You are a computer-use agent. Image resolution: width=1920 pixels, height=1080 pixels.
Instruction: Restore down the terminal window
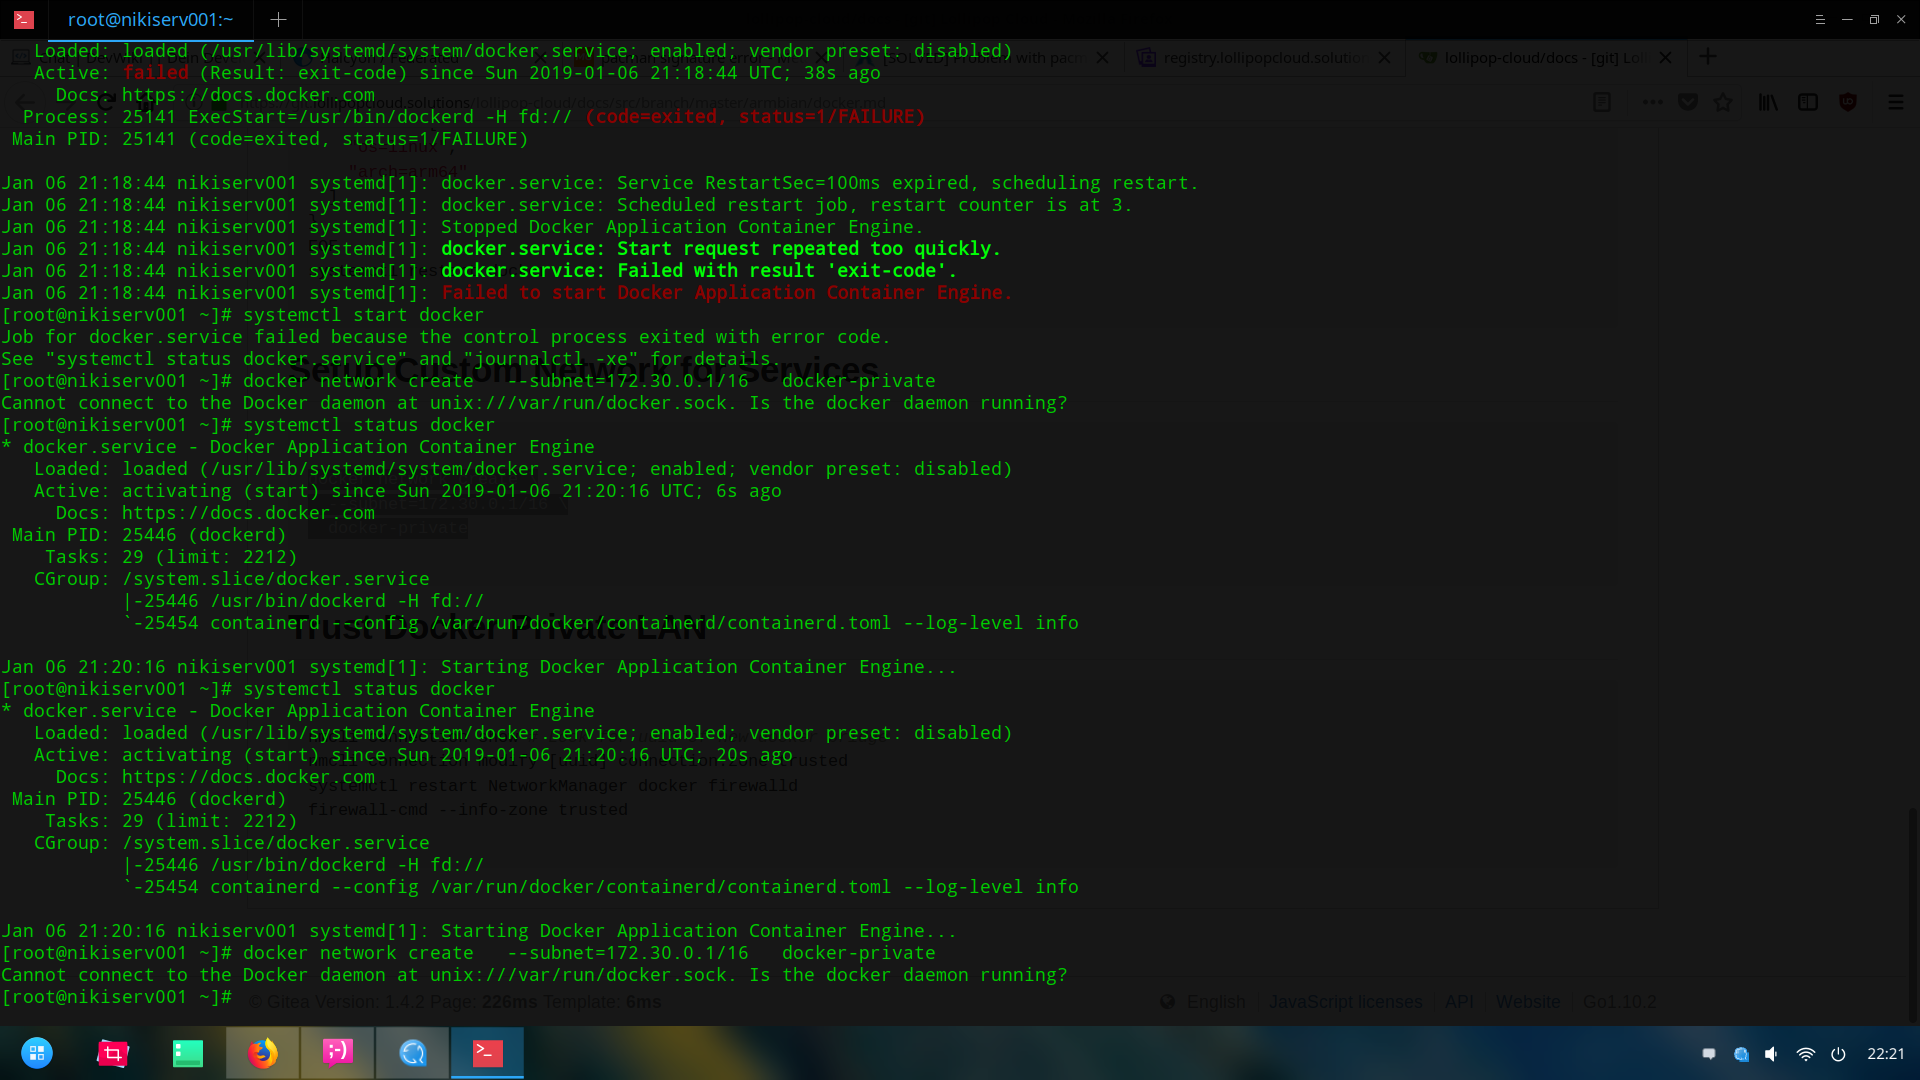(1874, 20)
